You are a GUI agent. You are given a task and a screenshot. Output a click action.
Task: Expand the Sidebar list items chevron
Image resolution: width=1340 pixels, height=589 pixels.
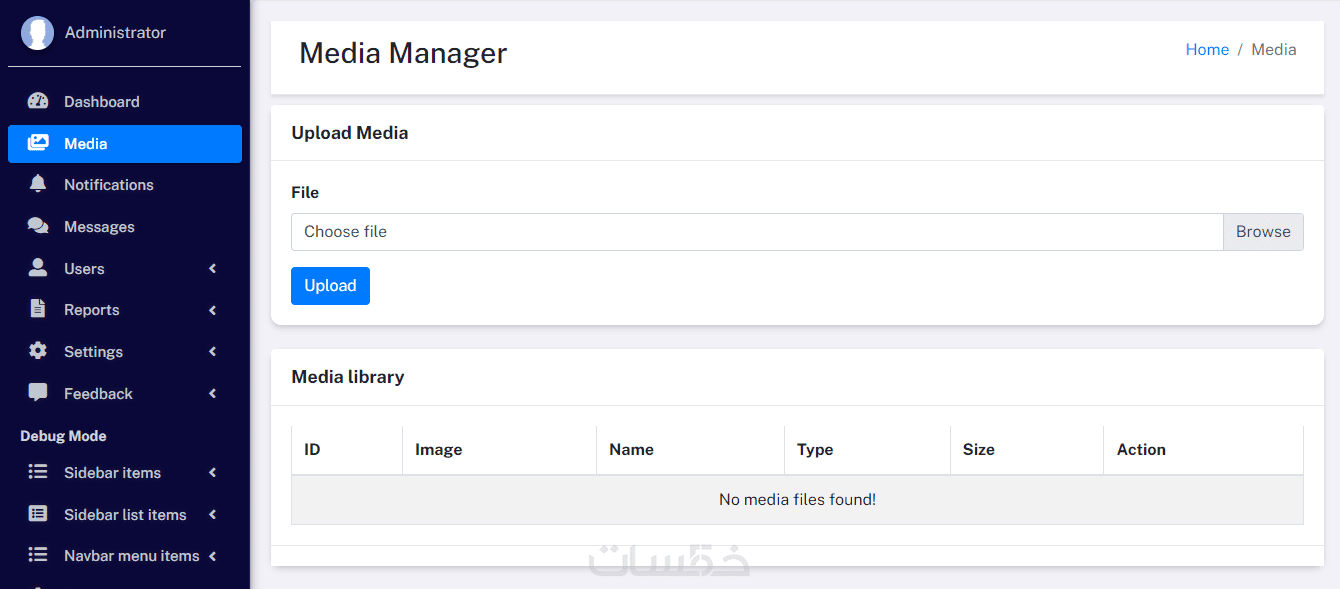click(x=213, y=515)
